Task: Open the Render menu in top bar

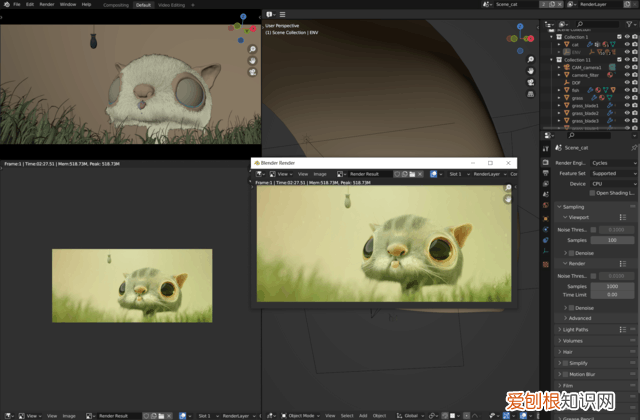Action: click(47, 5)
